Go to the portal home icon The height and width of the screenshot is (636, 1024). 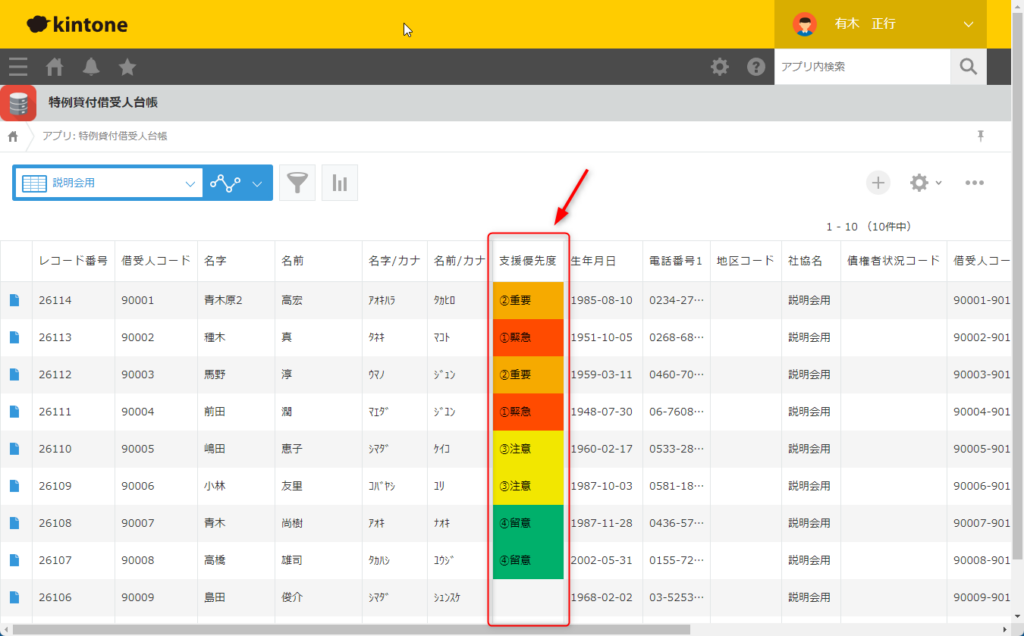point(55,67)
